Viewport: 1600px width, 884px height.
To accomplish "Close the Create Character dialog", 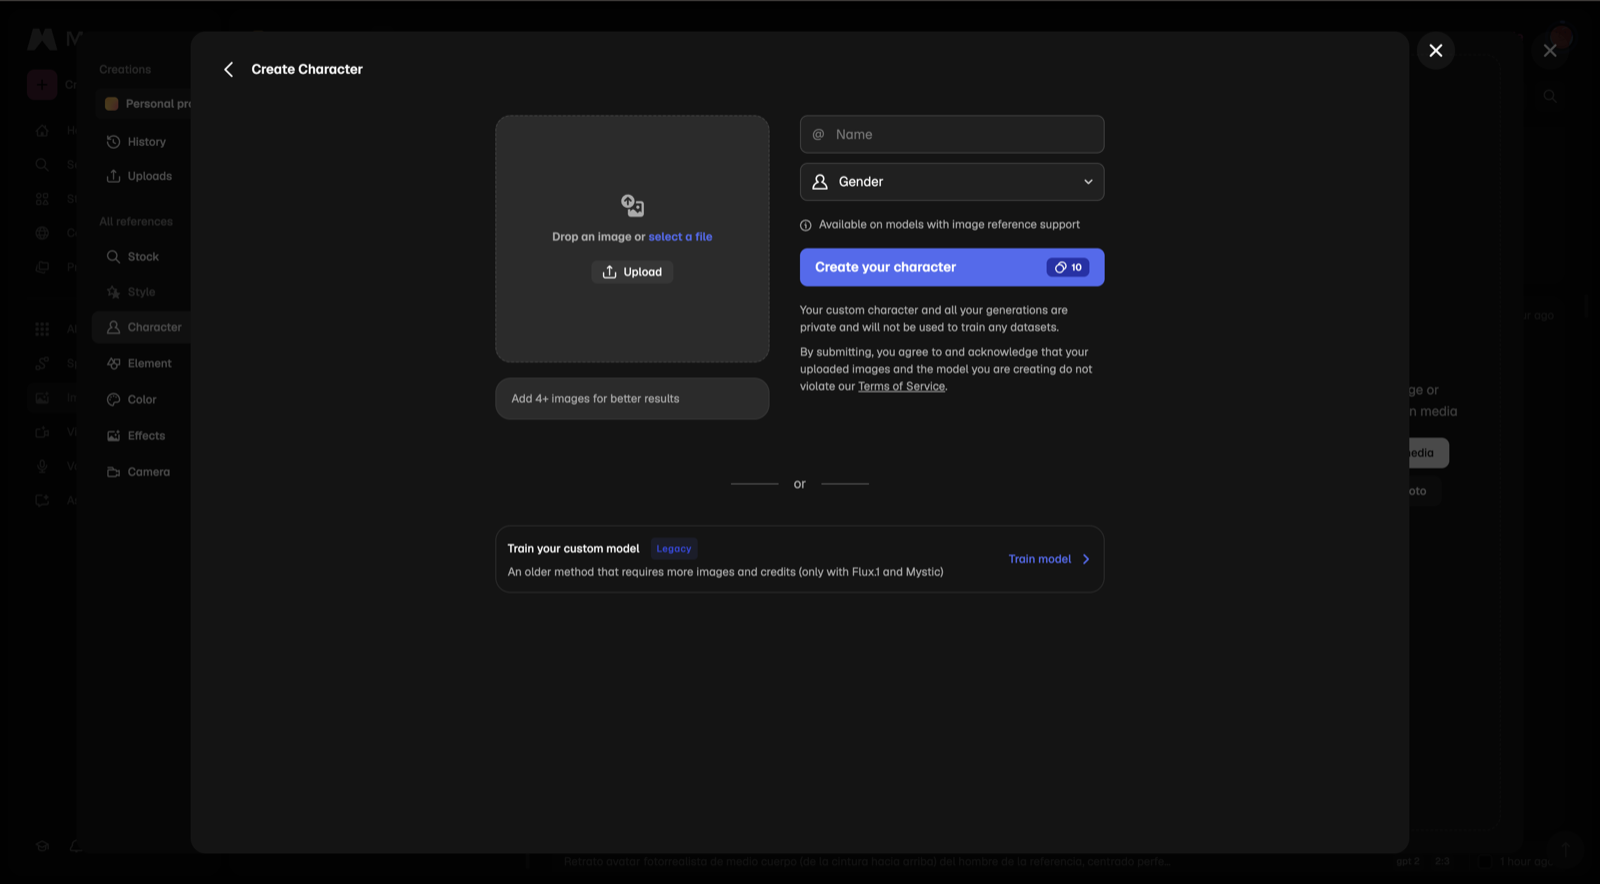I will pos(1435,50).
